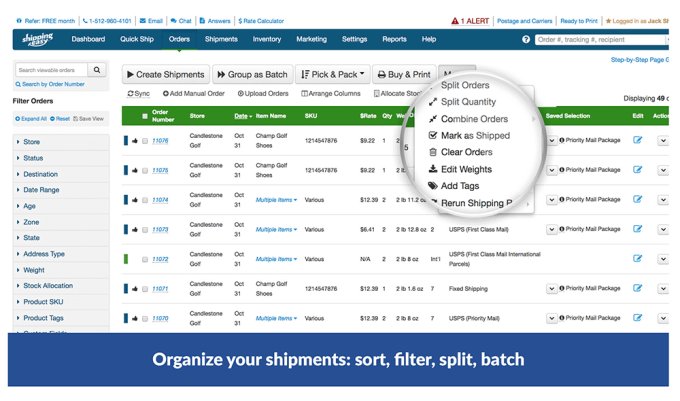Edit order 11071 with pencil icon

(637, 288)
